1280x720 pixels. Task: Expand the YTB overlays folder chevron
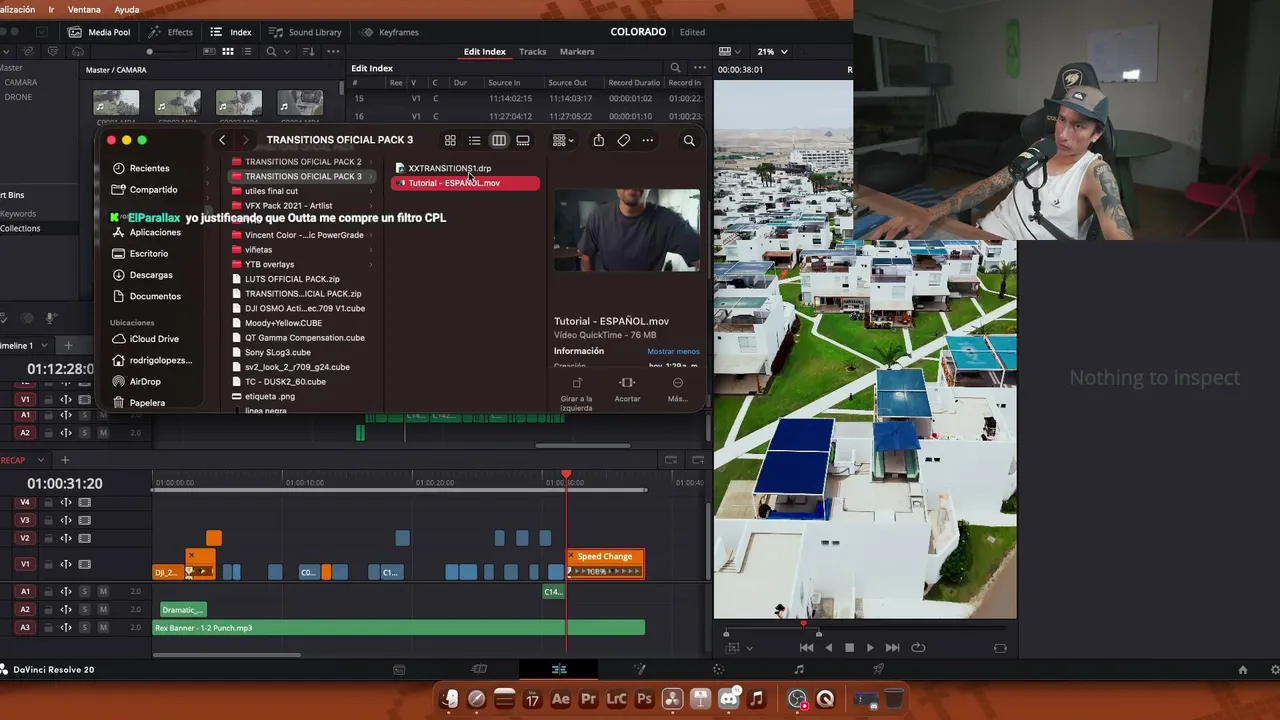371,264
